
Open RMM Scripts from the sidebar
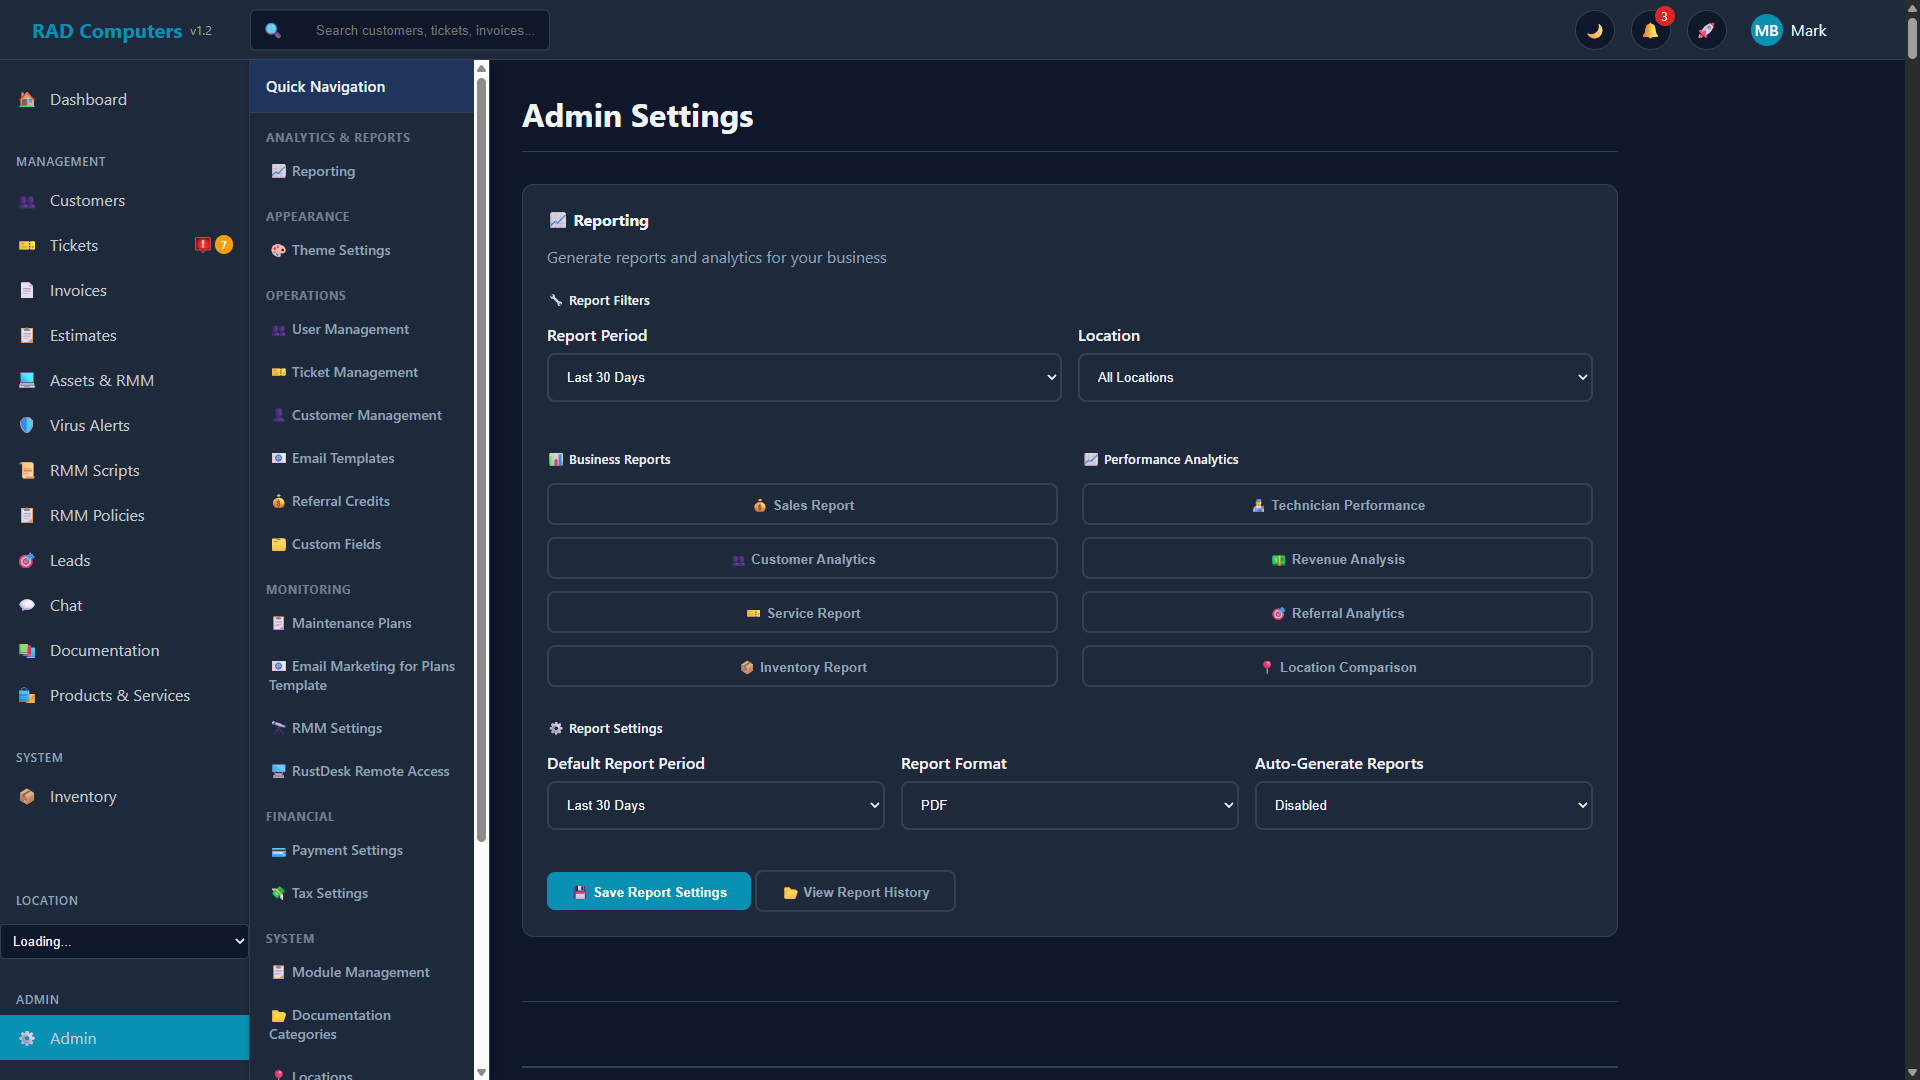(x=93, y=470)
